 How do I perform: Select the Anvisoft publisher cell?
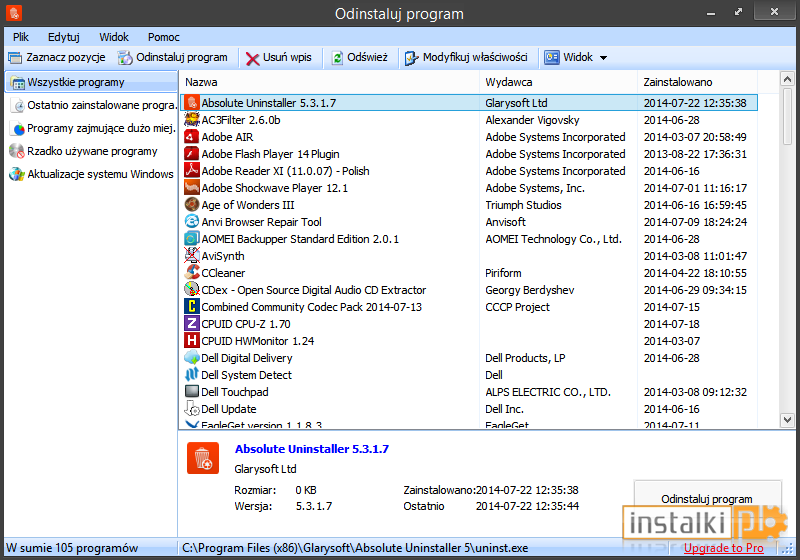505,222
